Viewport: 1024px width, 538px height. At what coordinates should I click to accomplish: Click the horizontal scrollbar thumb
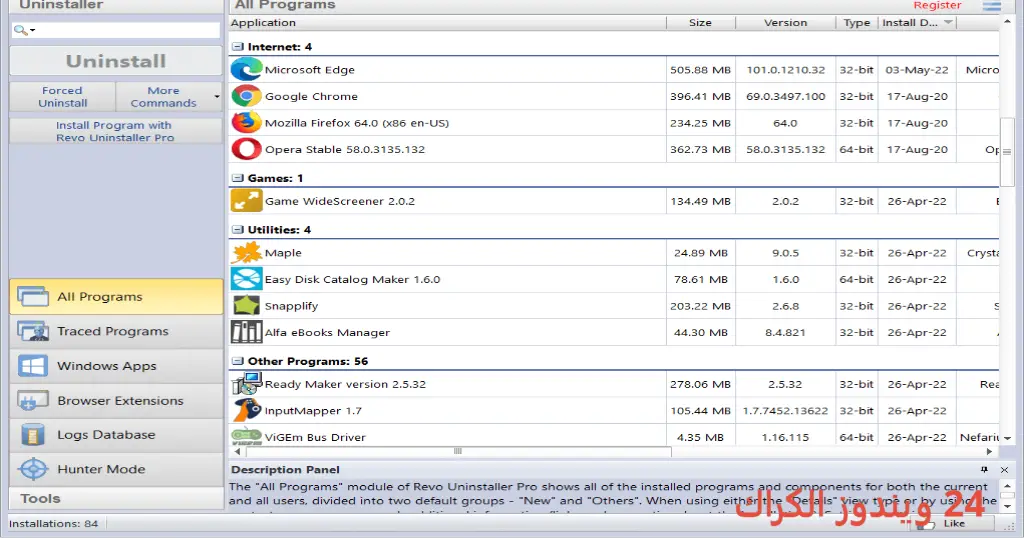[458, 451]
